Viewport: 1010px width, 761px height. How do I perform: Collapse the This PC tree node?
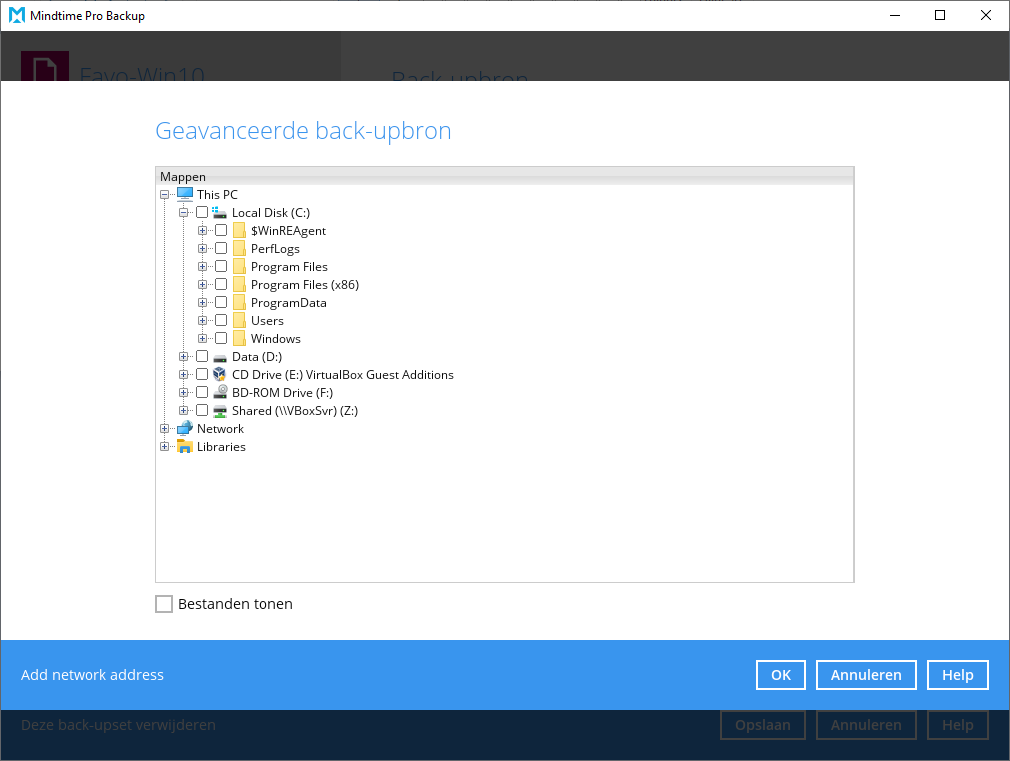(164, 195)
